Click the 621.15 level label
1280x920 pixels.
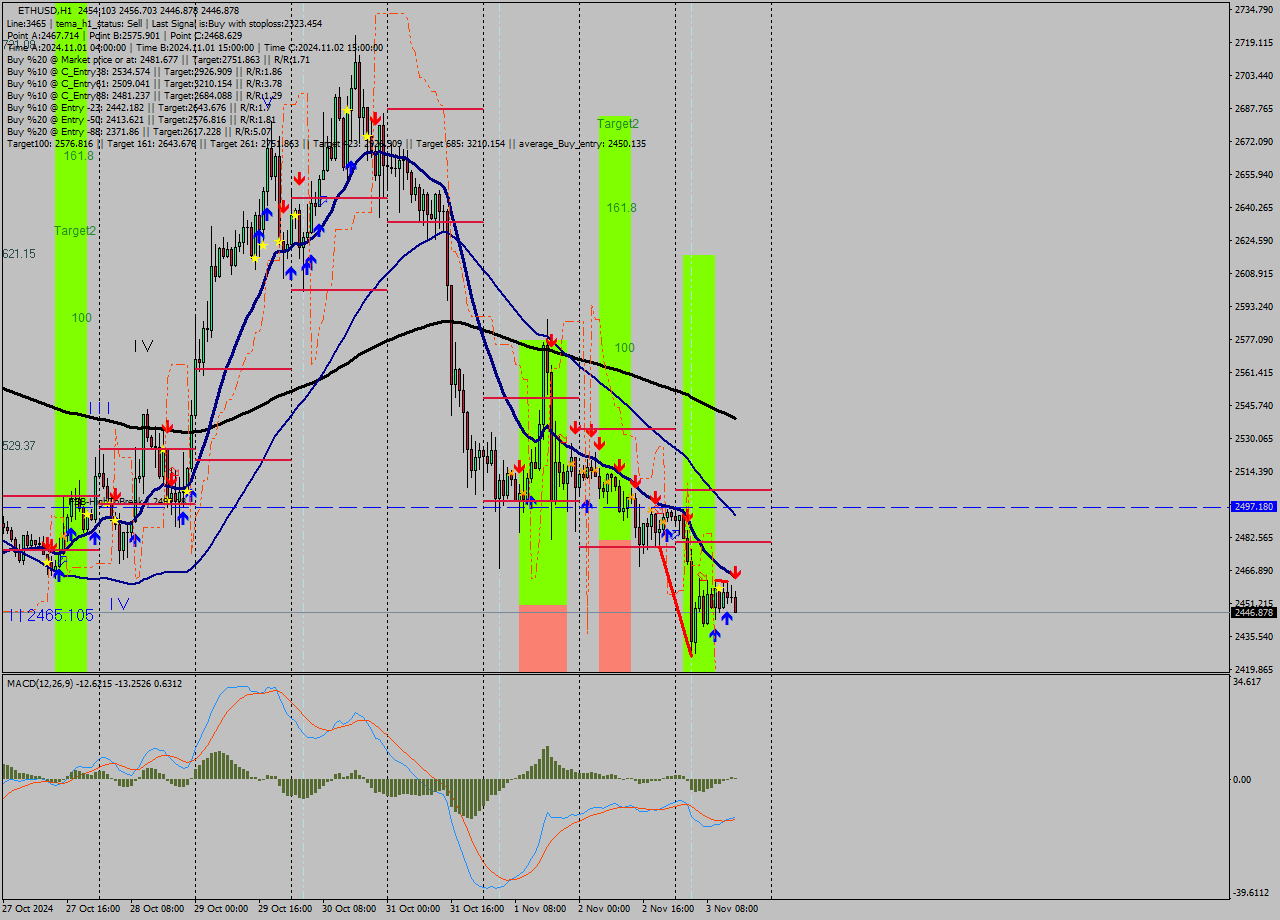coord(19,254)
